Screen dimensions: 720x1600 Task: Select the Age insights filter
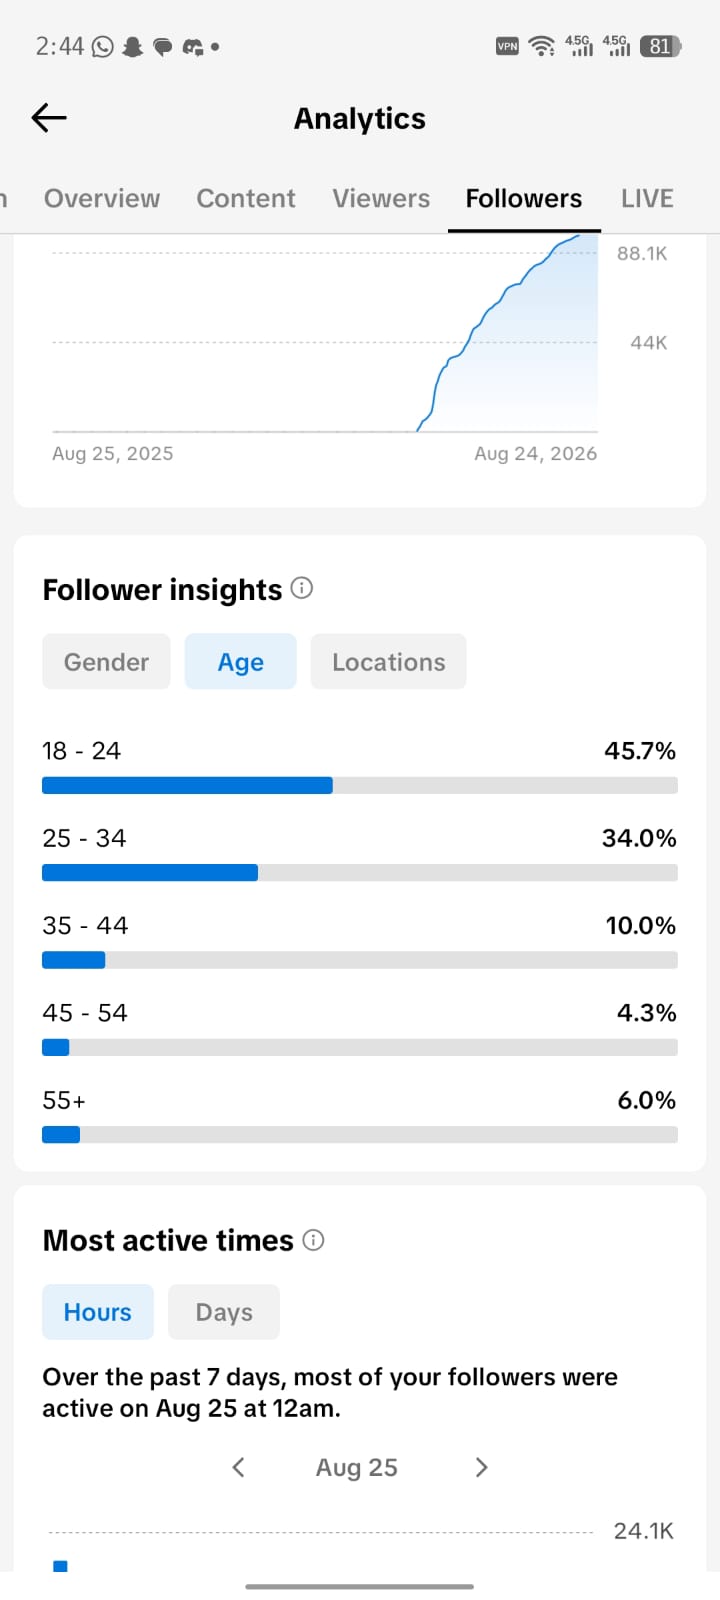tap(241, 662)
